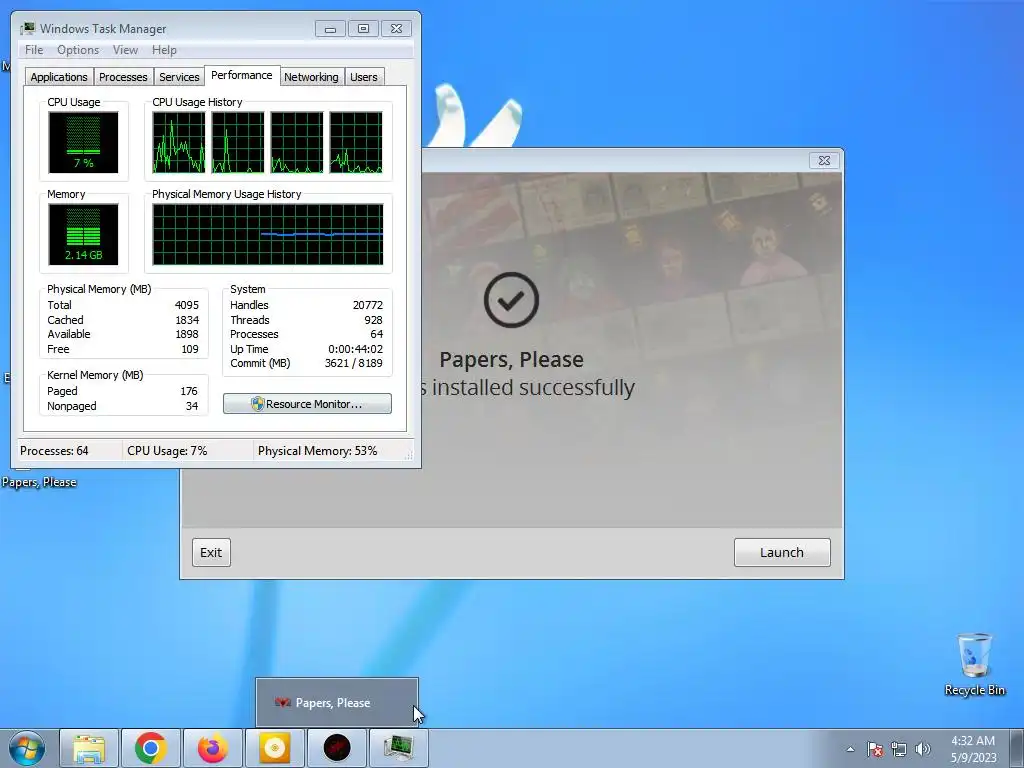Minimize the Windows Task Manager window

point(330,29)
